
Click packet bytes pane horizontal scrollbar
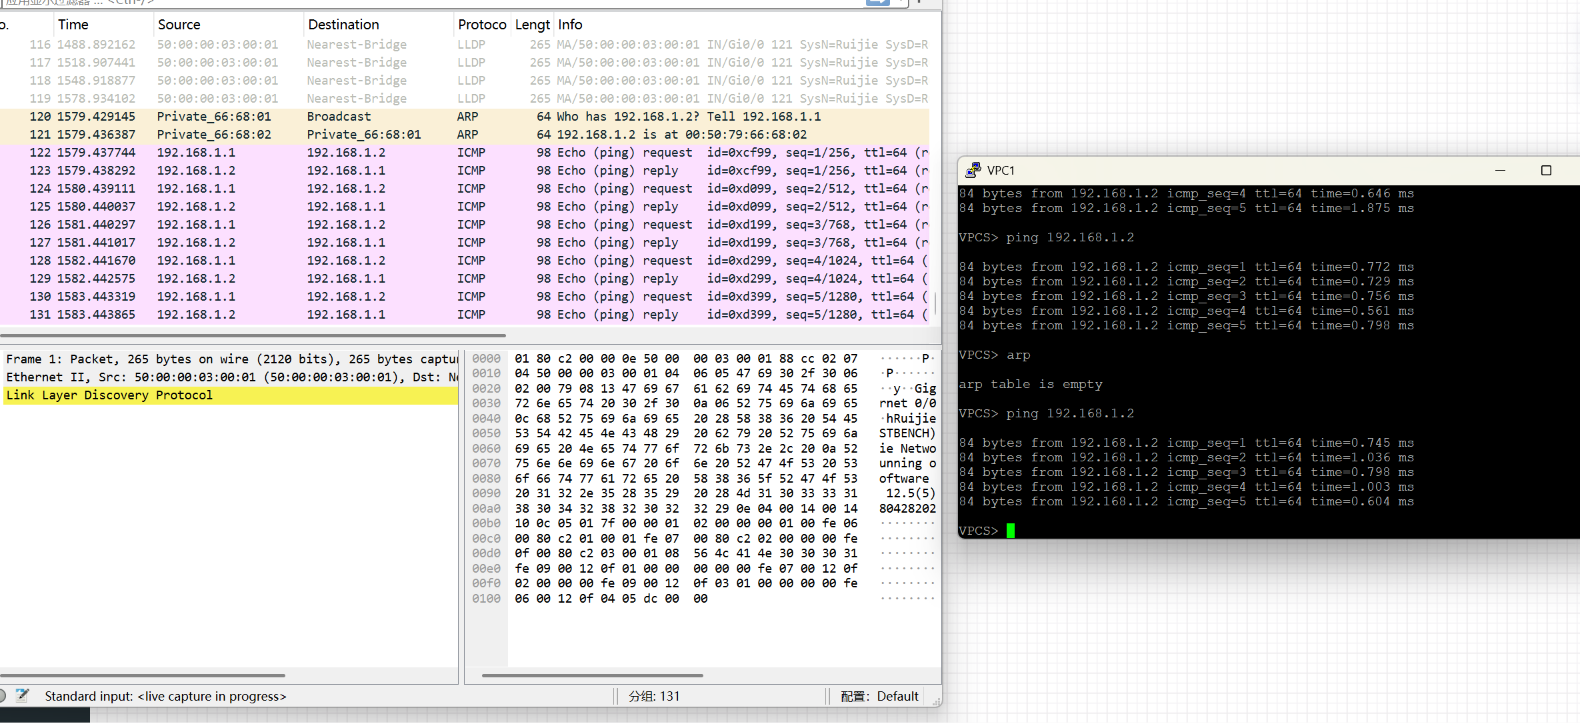[592, 675]
